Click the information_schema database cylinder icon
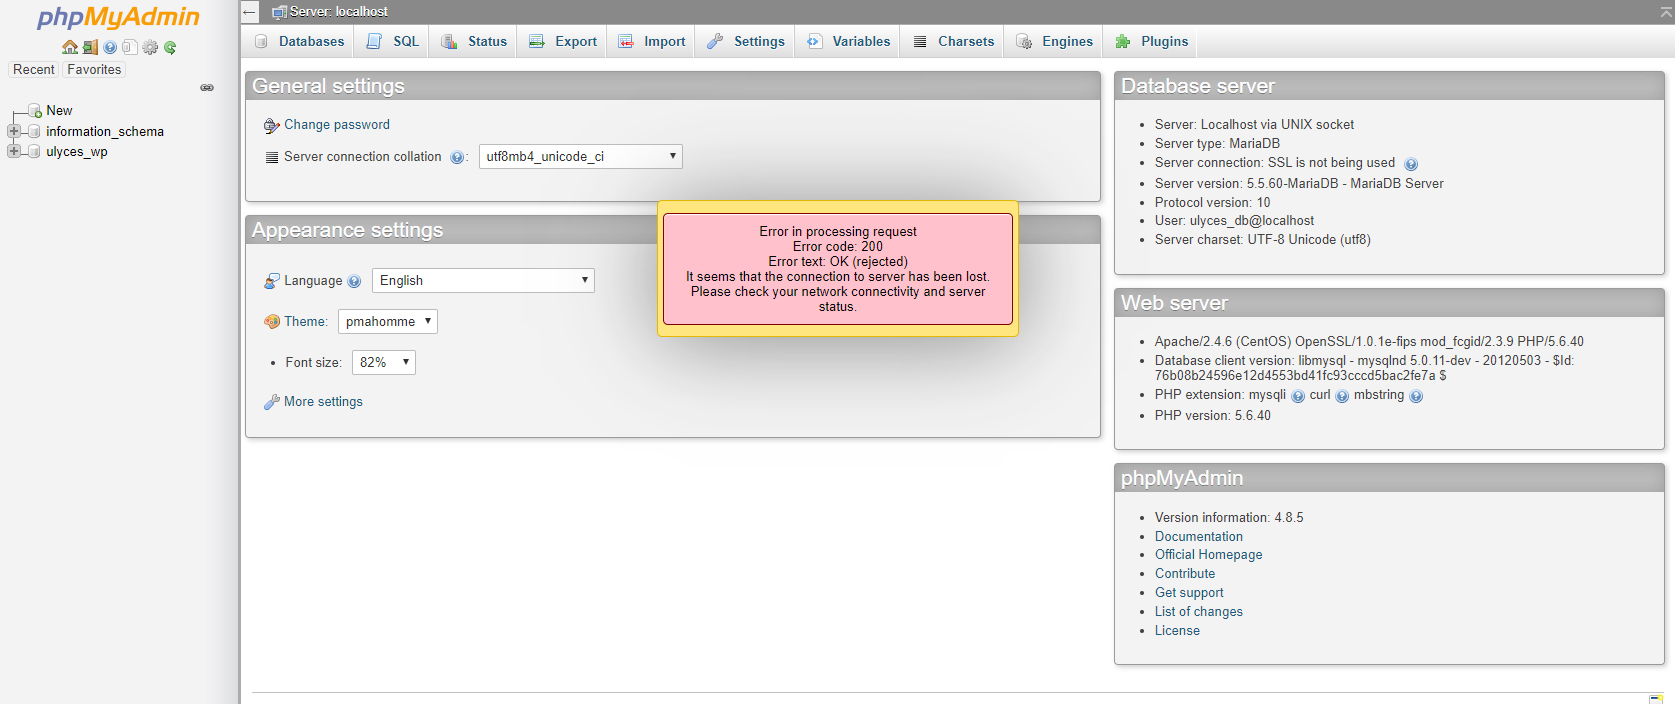 (x=35, y=131)
